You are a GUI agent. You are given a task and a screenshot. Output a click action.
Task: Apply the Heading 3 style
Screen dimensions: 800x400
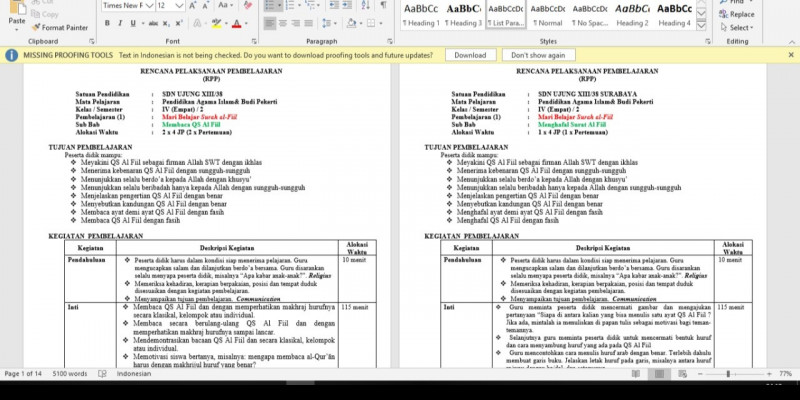coord(463,14)
